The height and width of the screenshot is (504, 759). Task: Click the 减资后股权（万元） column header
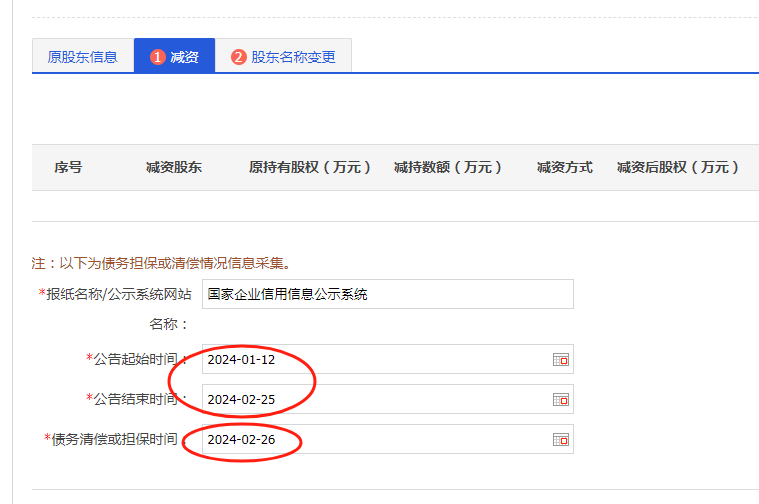677,167
